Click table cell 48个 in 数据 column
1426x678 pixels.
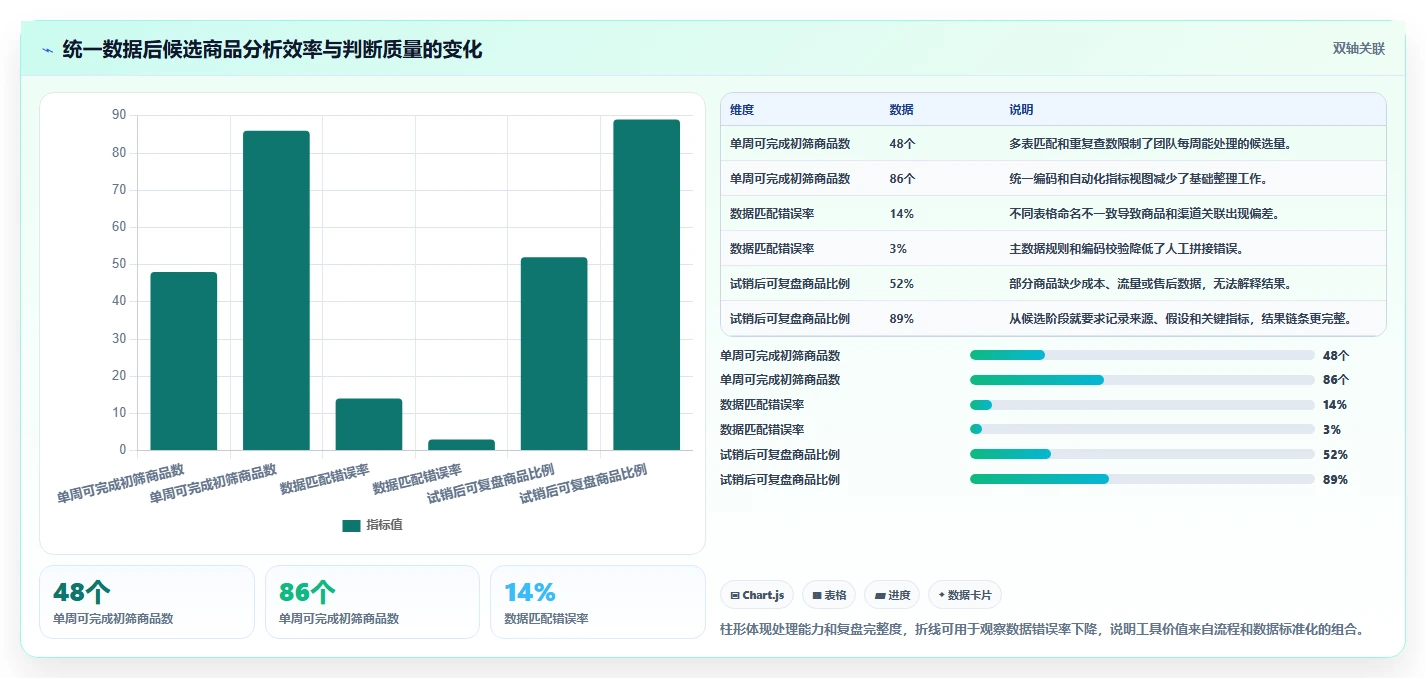click(x=902, y=144)
